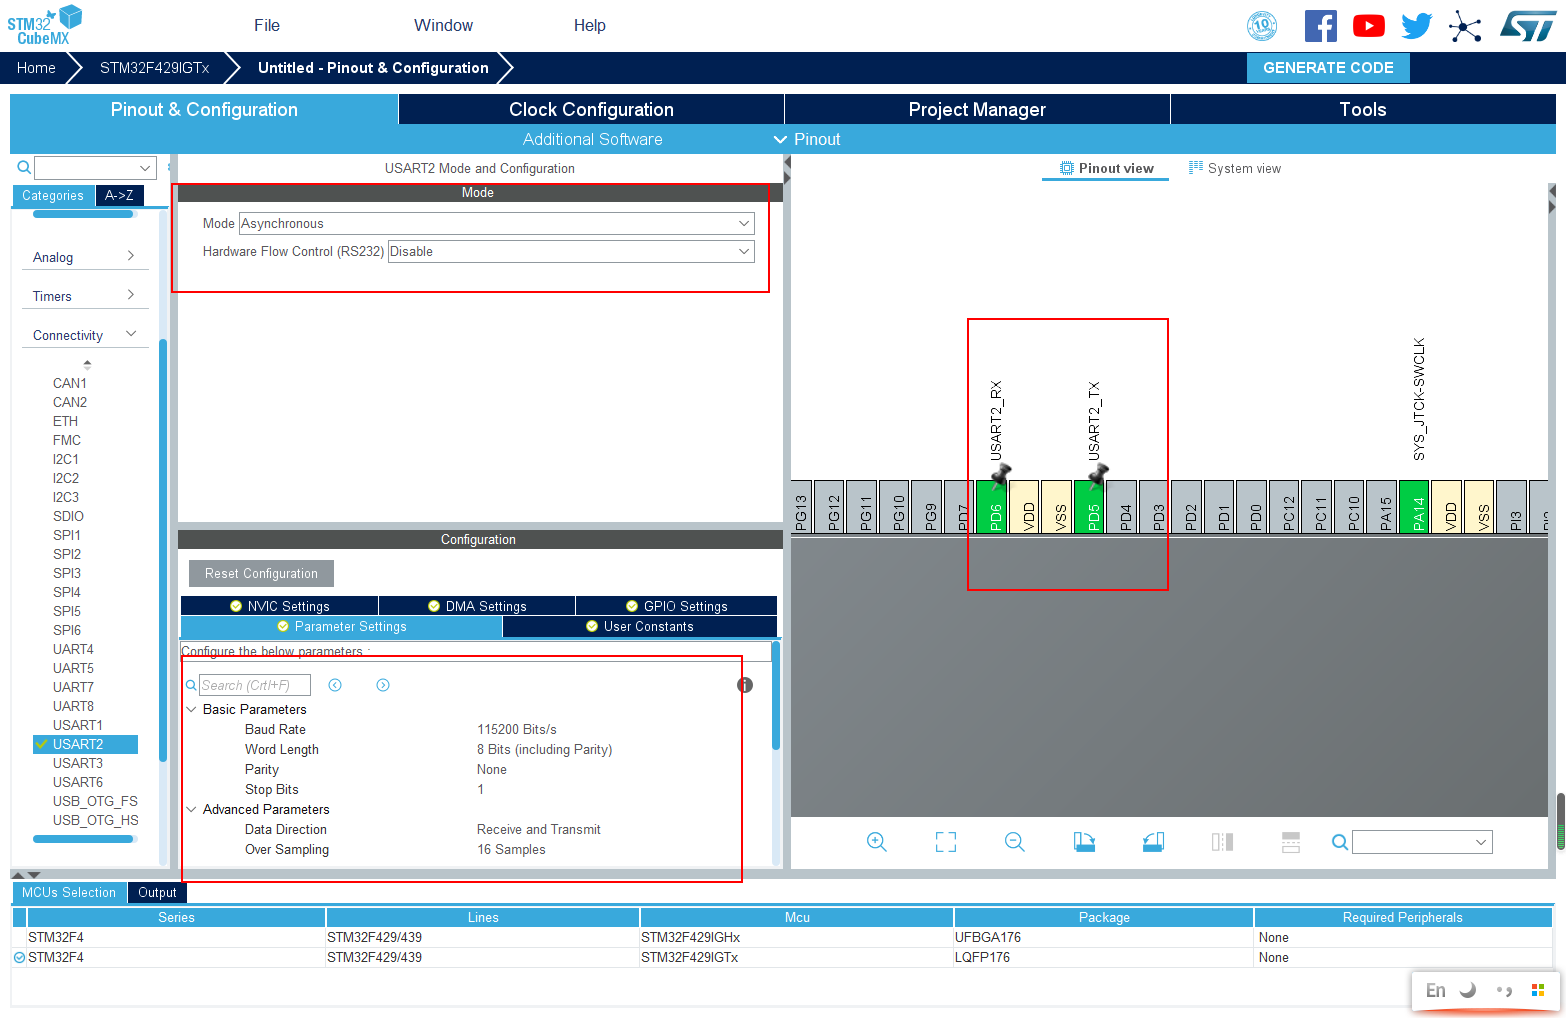This screenshot has width=1566, height=1018.
Task: Click pin PD5 on the chip
Action: (1089, 507)
